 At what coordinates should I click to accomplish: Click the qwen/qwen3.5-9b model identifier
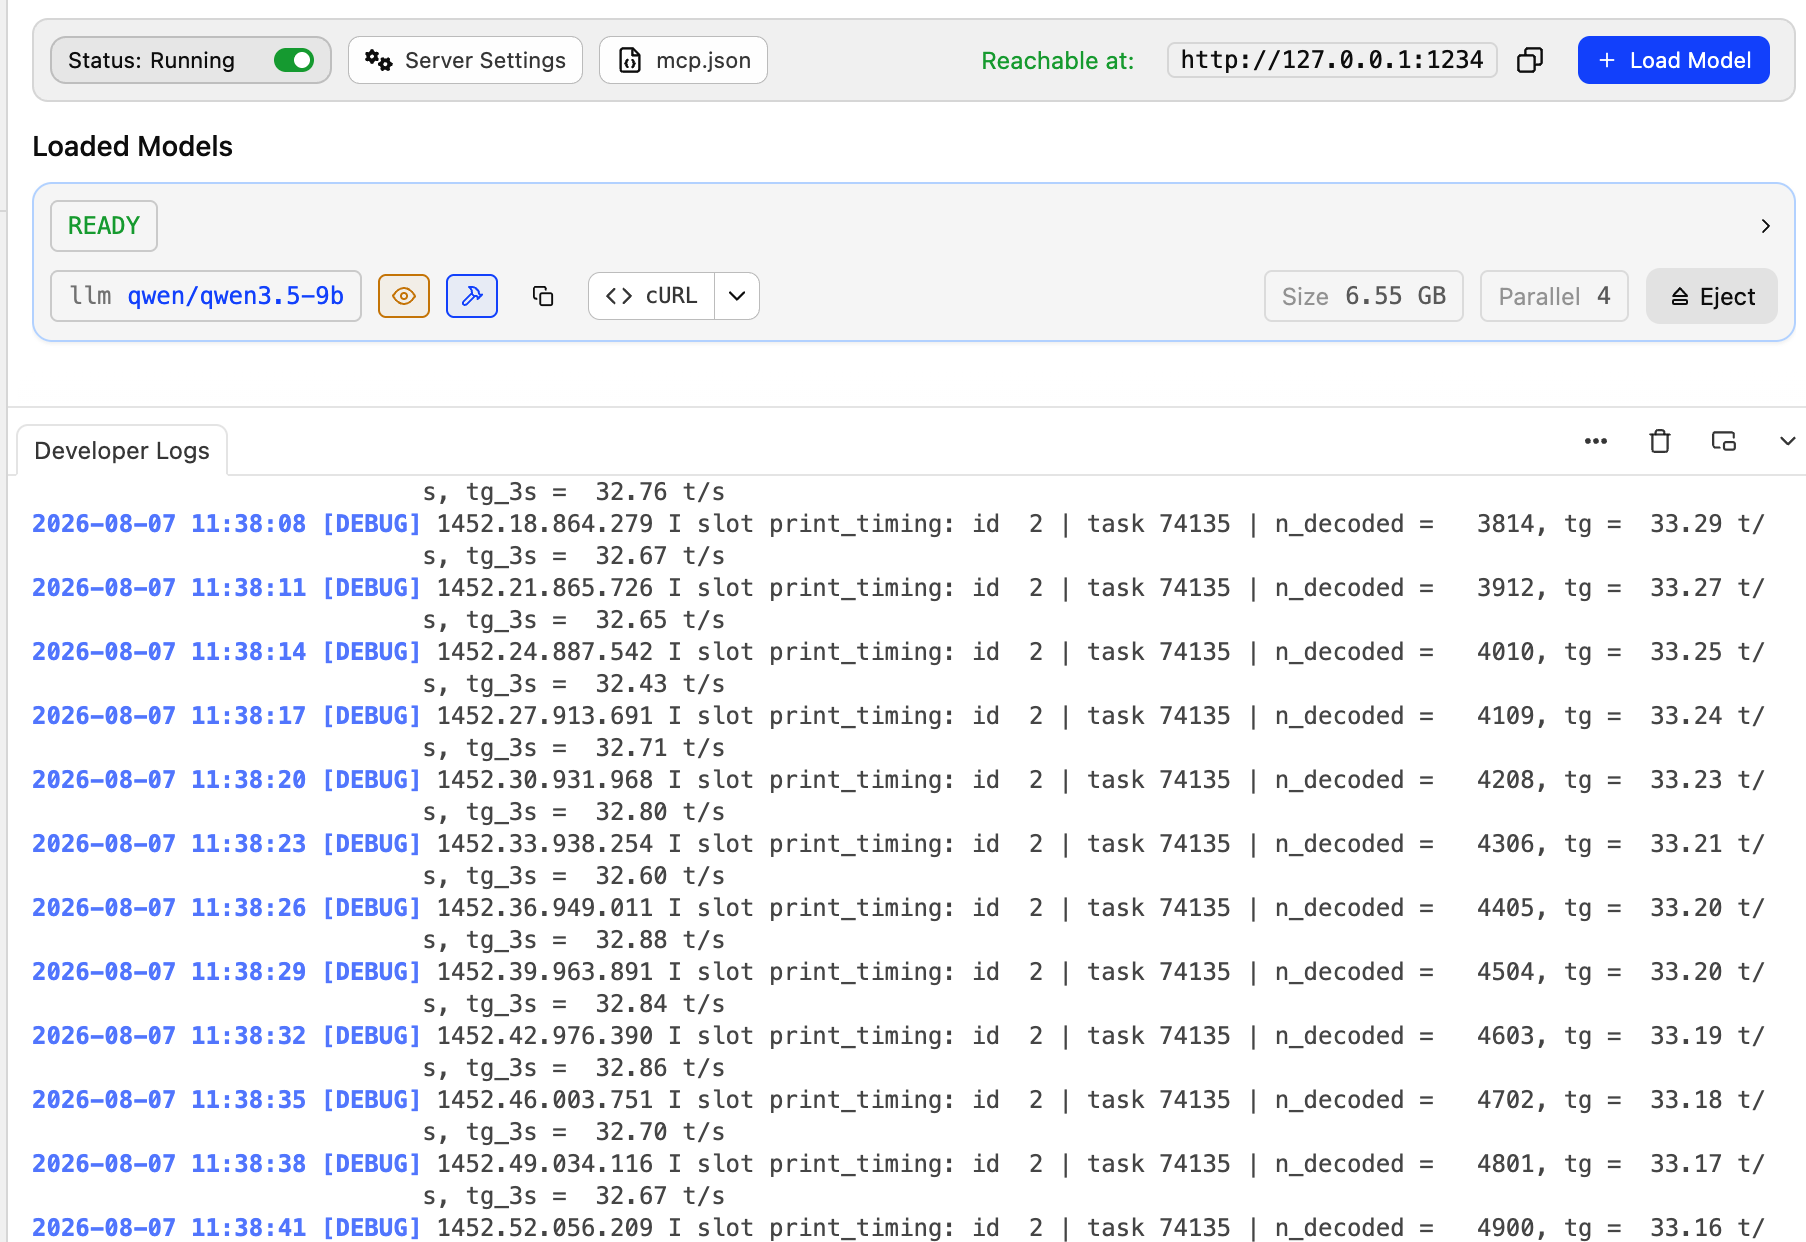pyautogui.click(x=236, y=296)
